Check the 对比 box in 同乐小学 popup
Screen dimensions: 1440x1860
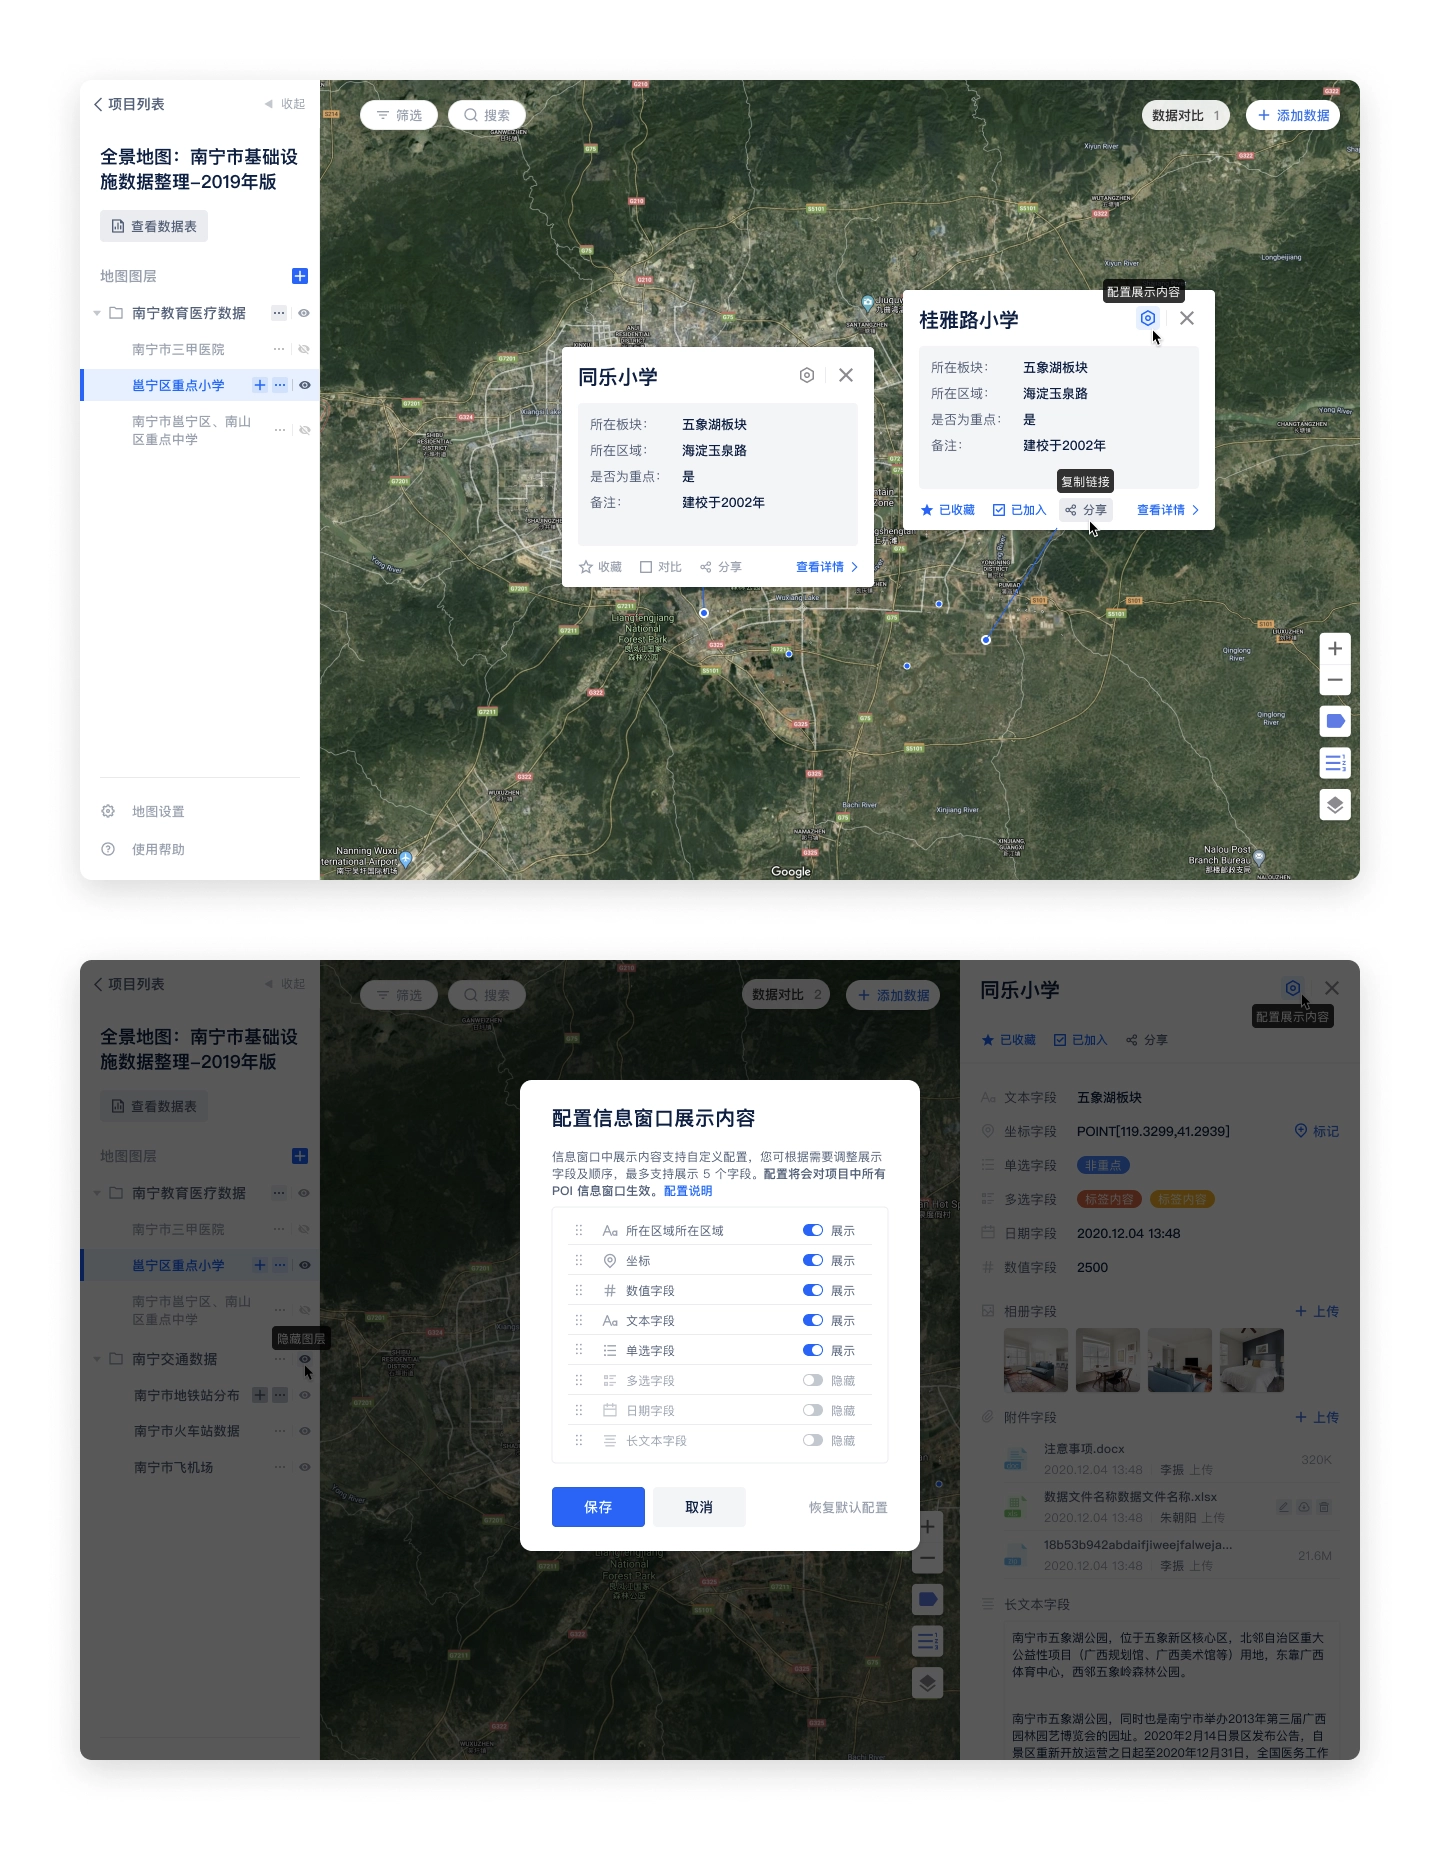(x=660, y=567)
